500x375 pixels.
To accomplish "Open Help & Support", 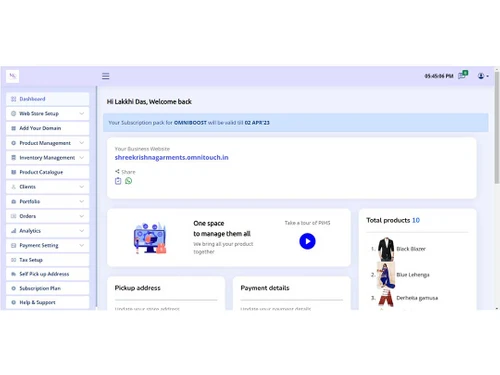I will pyautogui.click(x=48, y=302).
